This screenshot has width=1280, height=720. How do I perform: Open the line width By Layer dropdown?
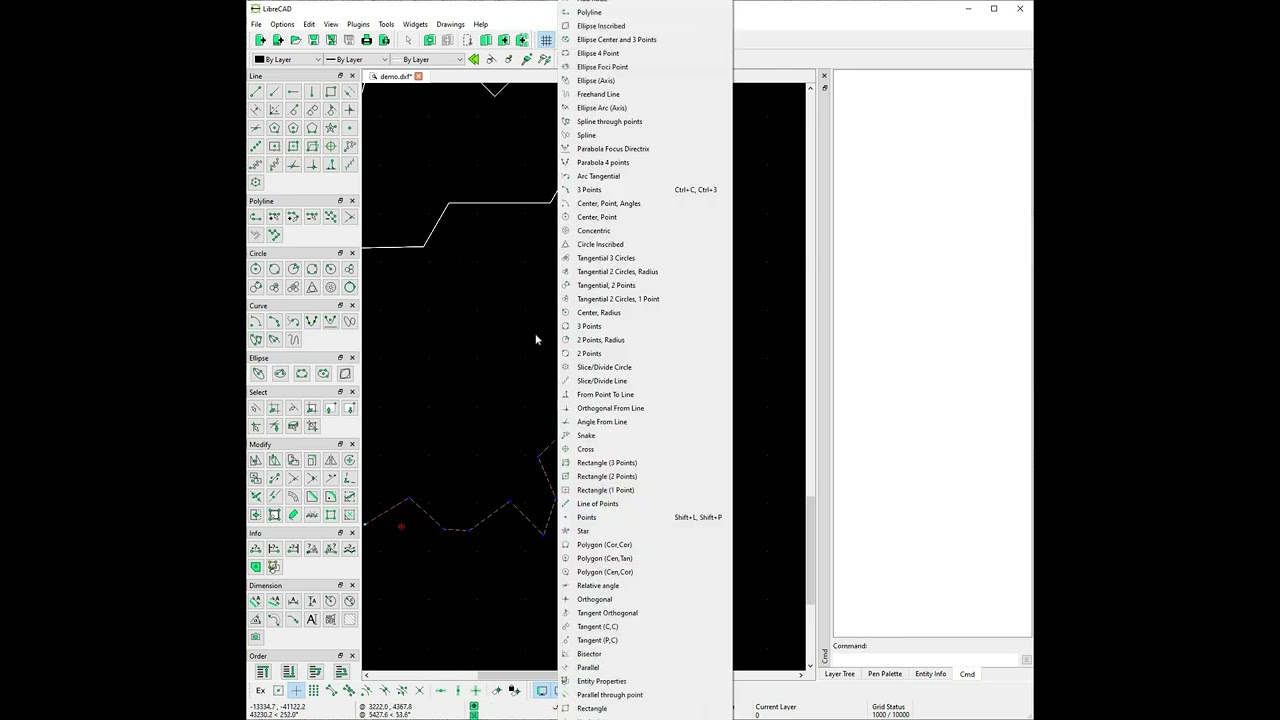pos(358,59)
